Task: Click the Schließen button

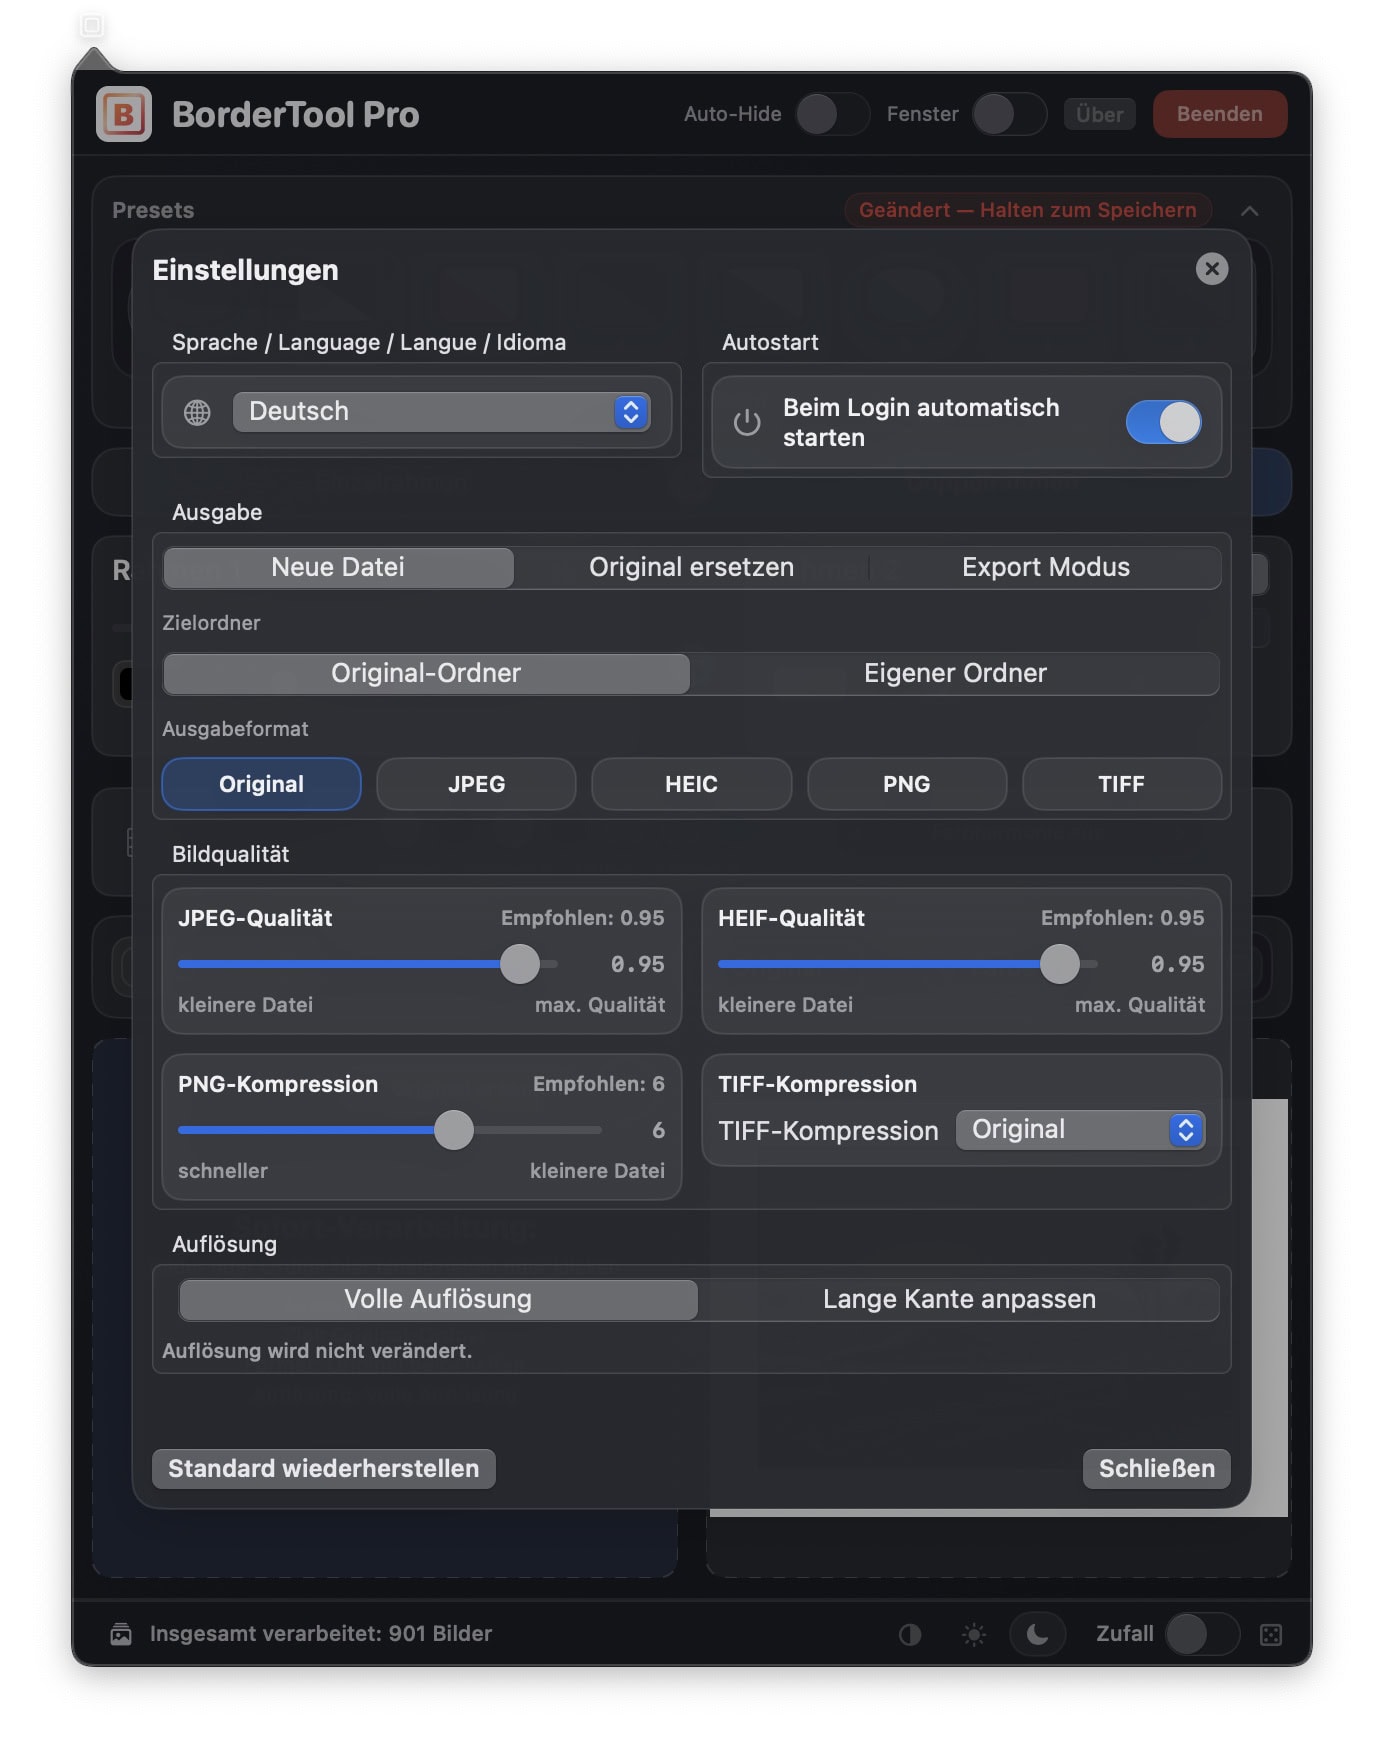Action: click(x=1157, y=1469)
